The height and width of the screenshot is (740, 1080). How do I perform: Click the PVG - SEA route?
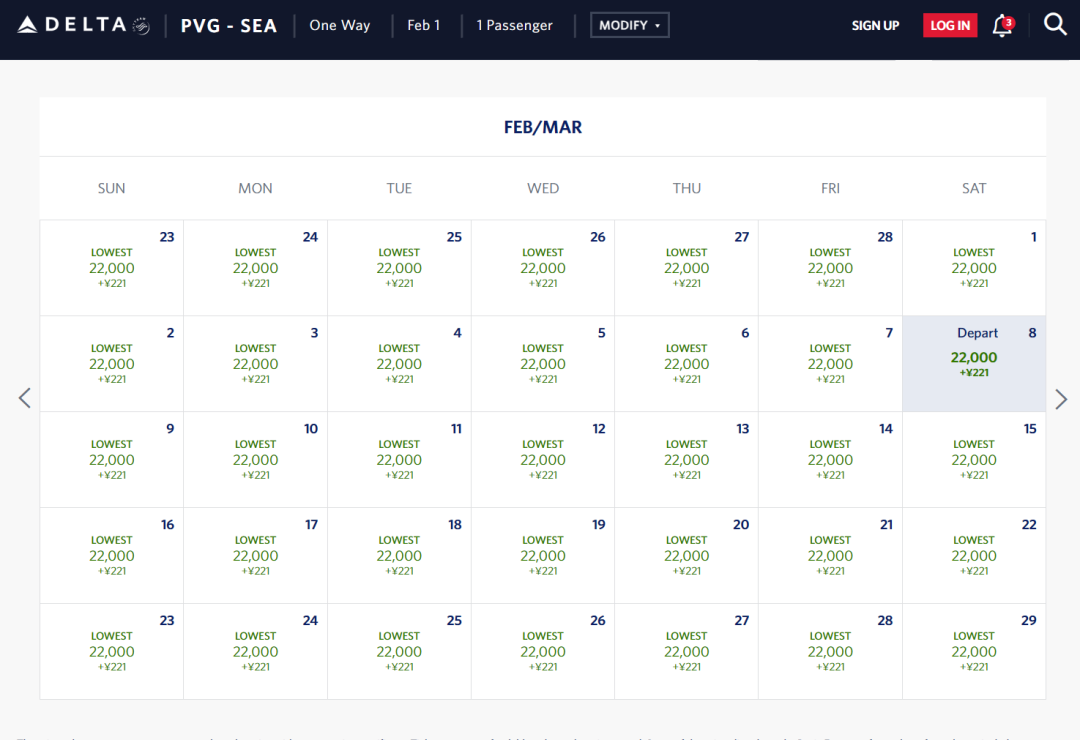(229, 26)
